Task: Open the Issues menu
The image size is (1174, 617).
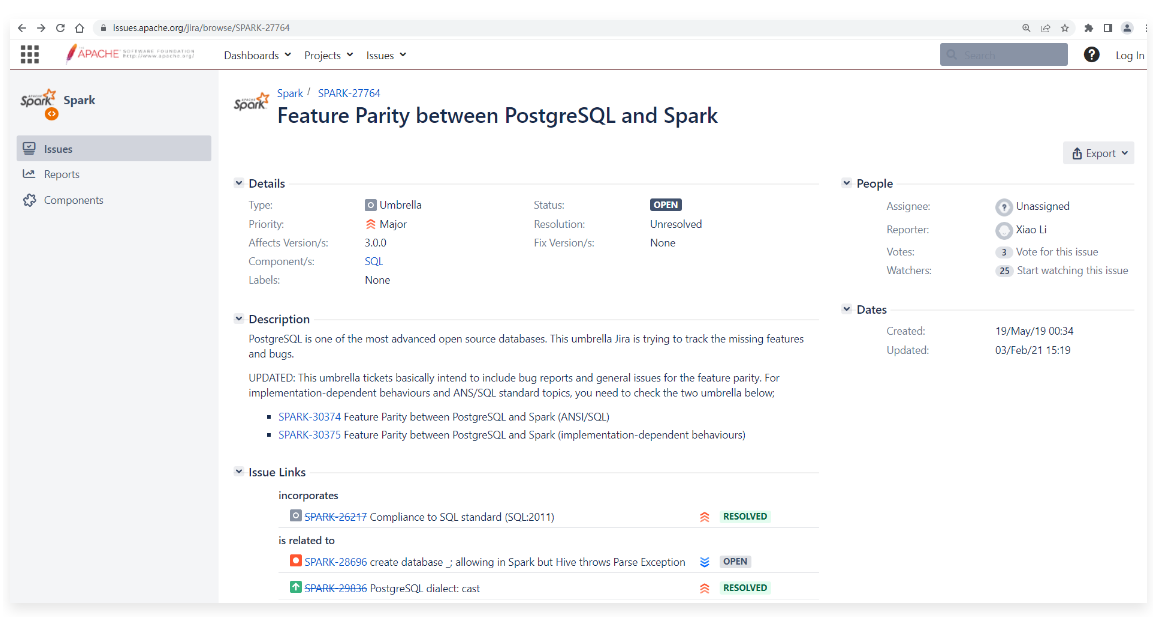Action: click(x=386, y=55)
